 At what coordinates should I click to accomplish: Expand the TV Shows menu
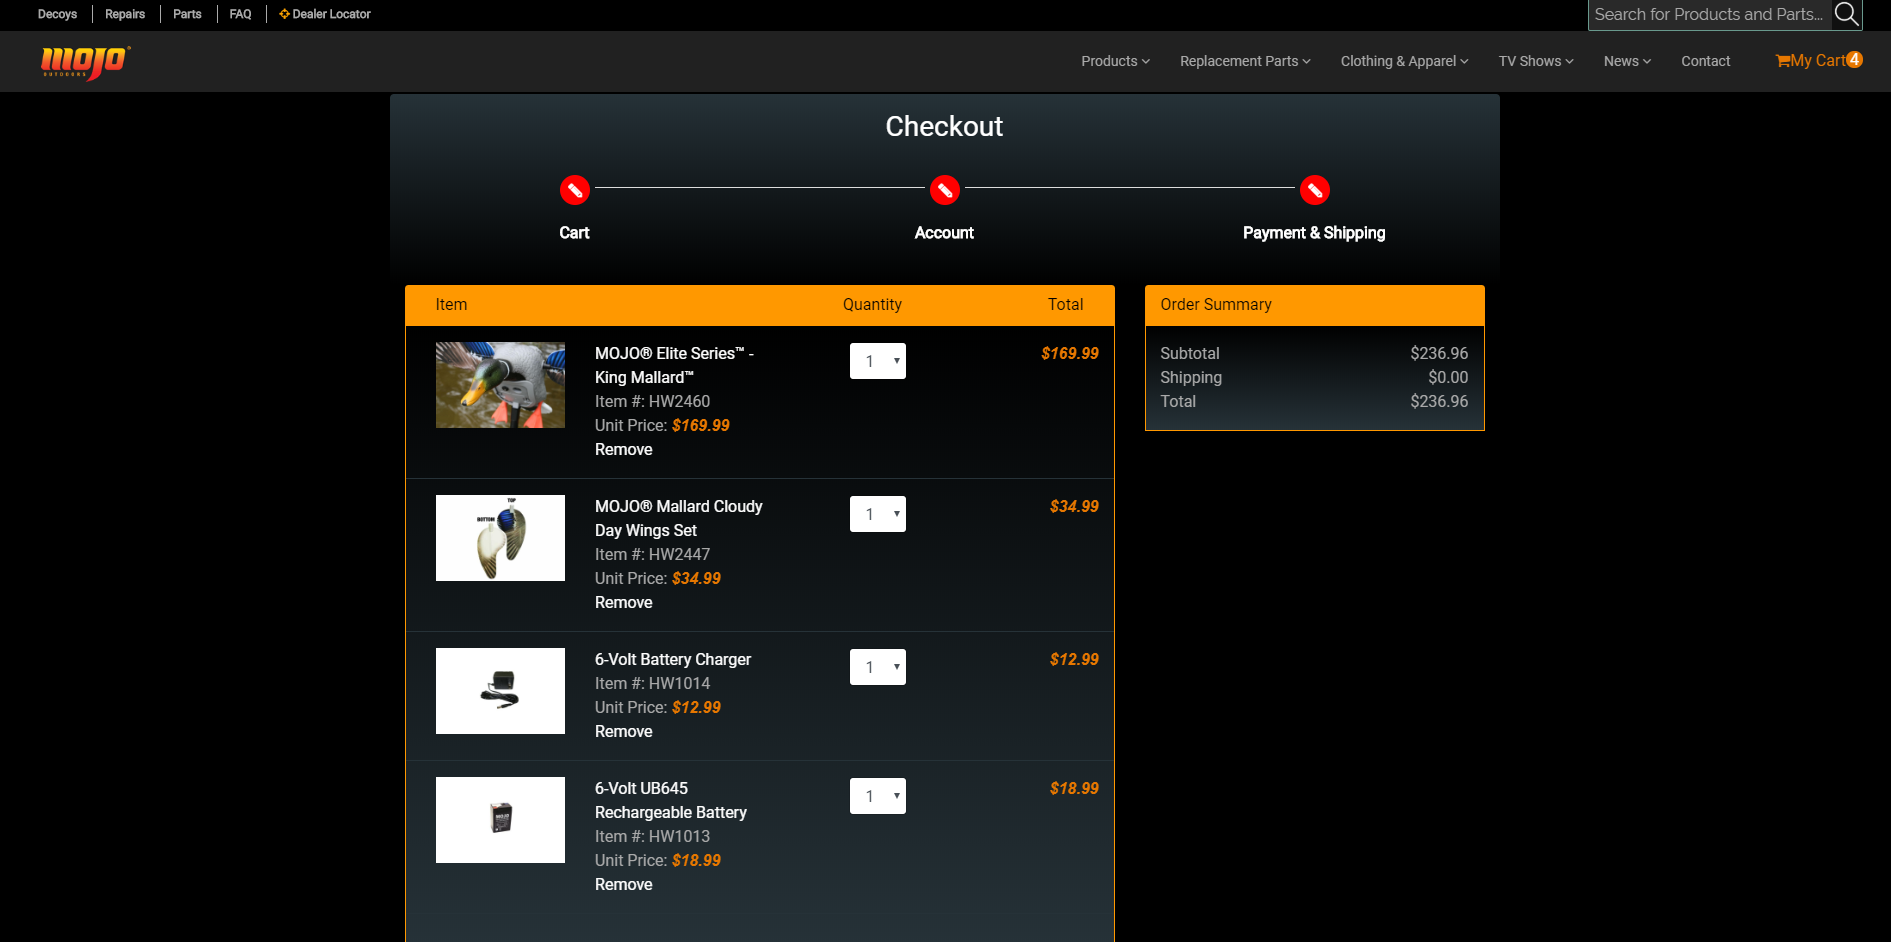(x=1536, y=61)
